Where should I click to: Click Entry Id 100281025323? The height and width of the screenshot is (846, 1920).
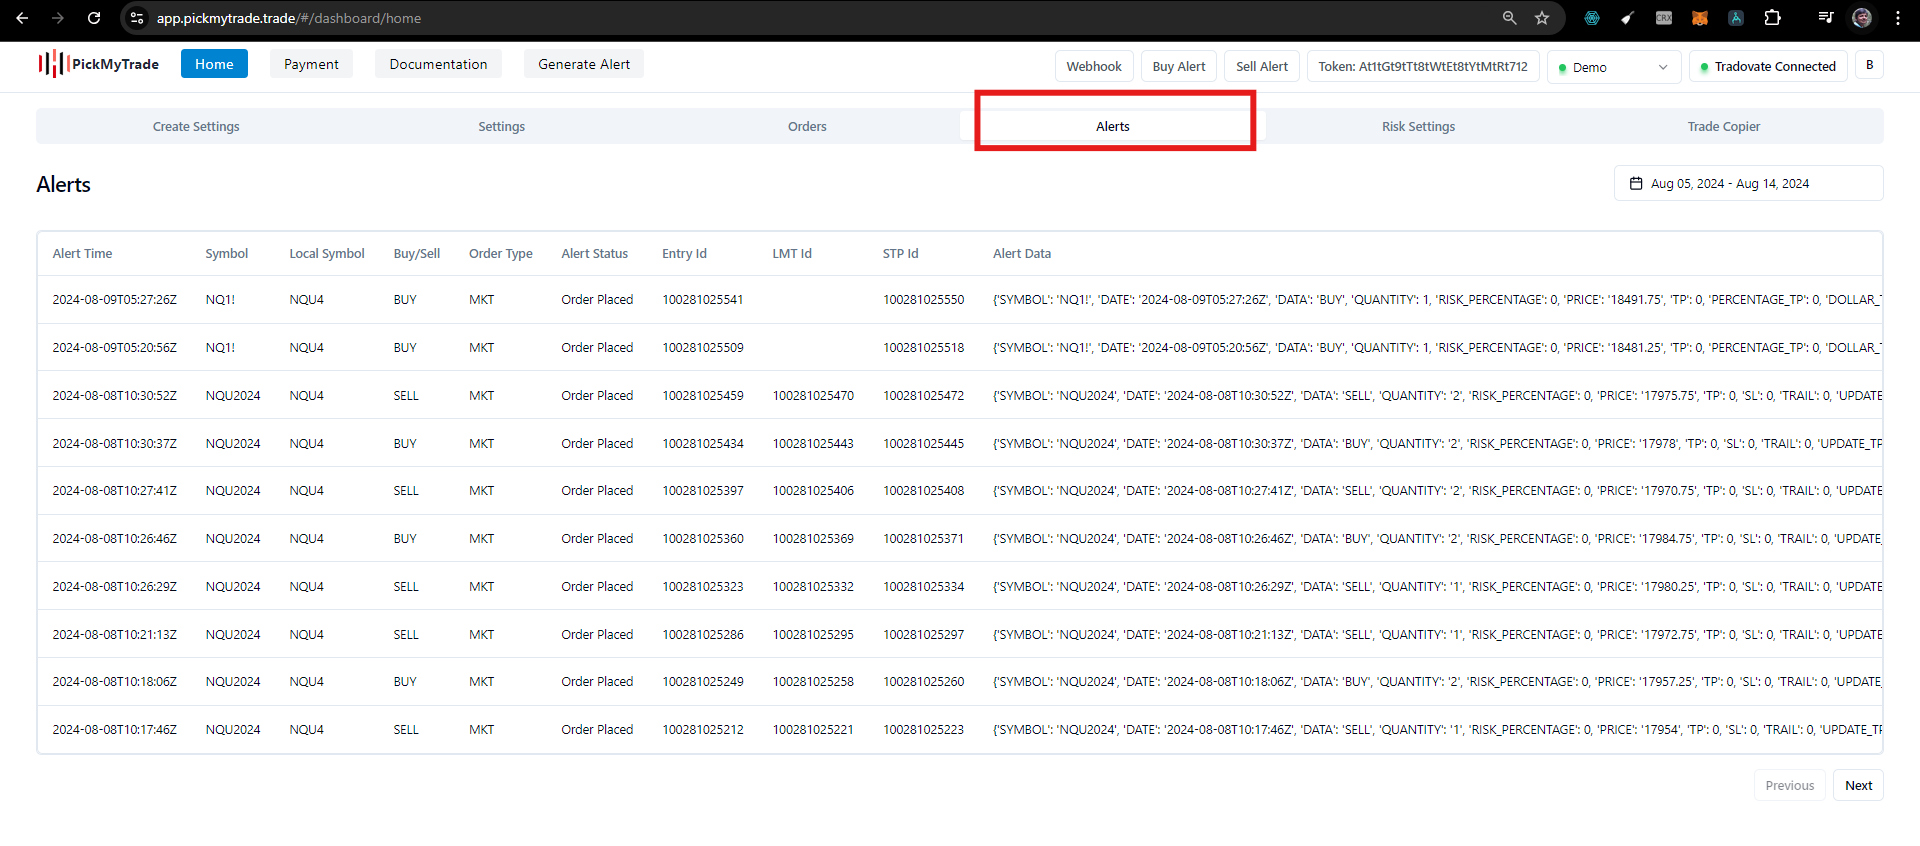(x=703, y=586)
